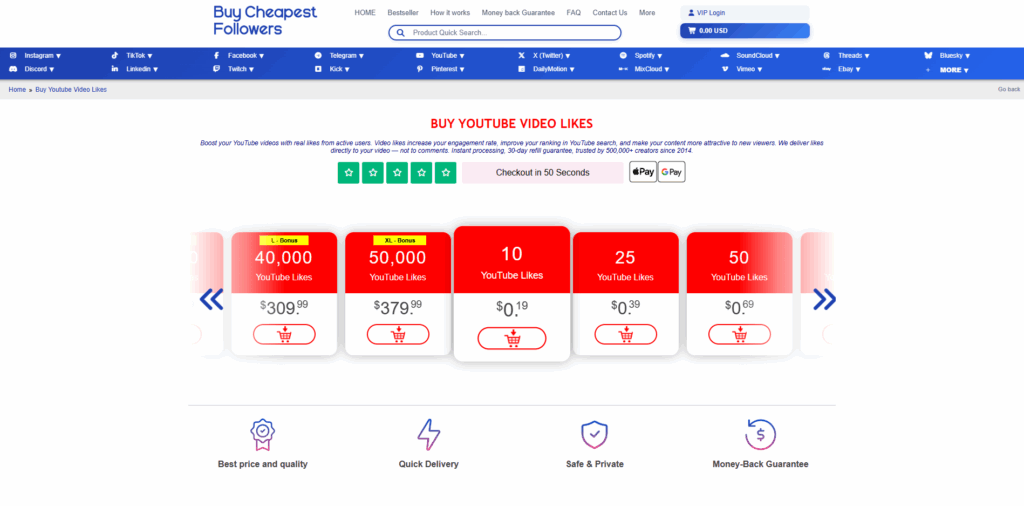The image size is (1024, 506).
Task: Expand the Facebook category dropdown
Action: point(246,55)
